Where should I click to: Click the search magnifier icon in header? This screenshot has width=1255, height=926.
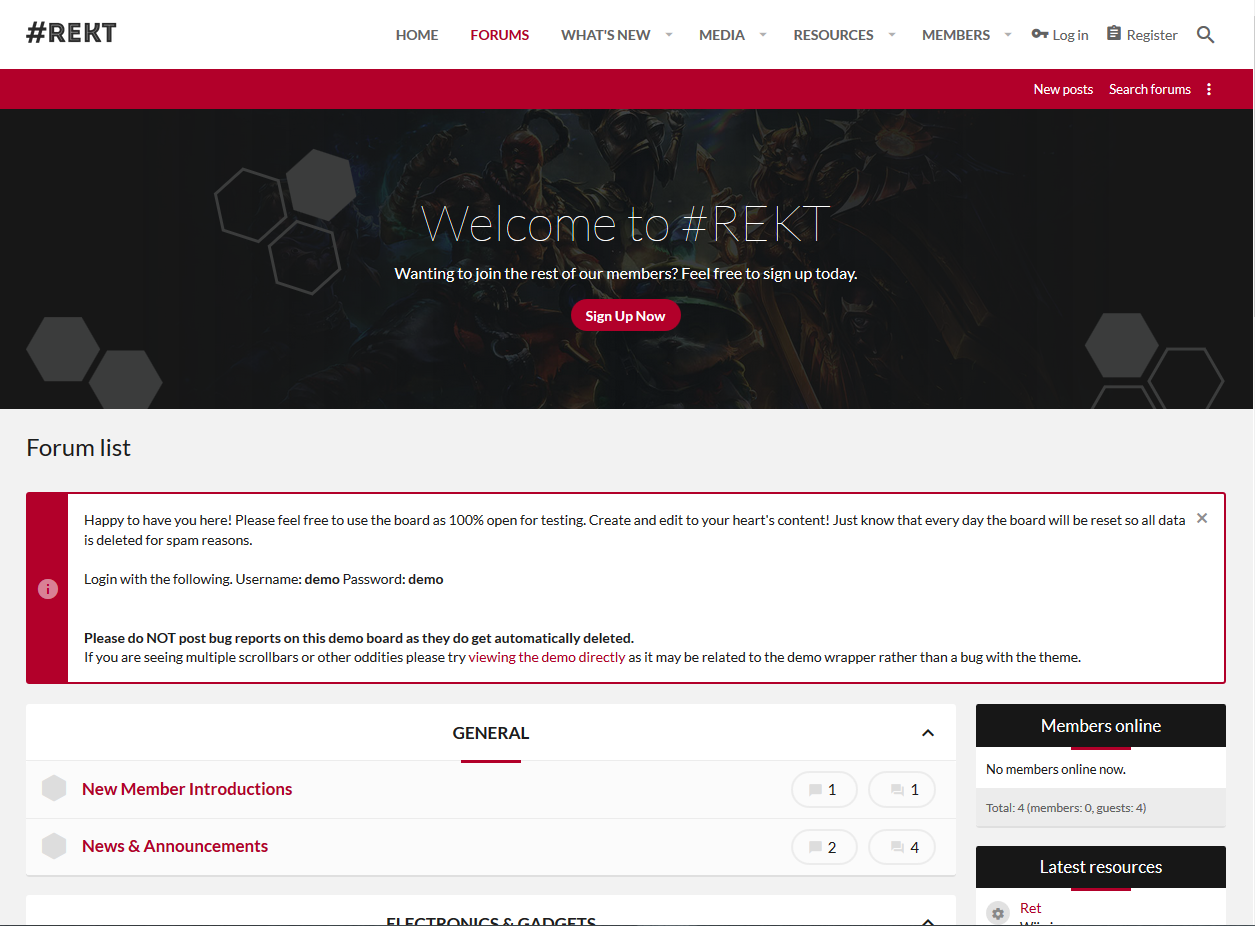[x=1205, y=35]
